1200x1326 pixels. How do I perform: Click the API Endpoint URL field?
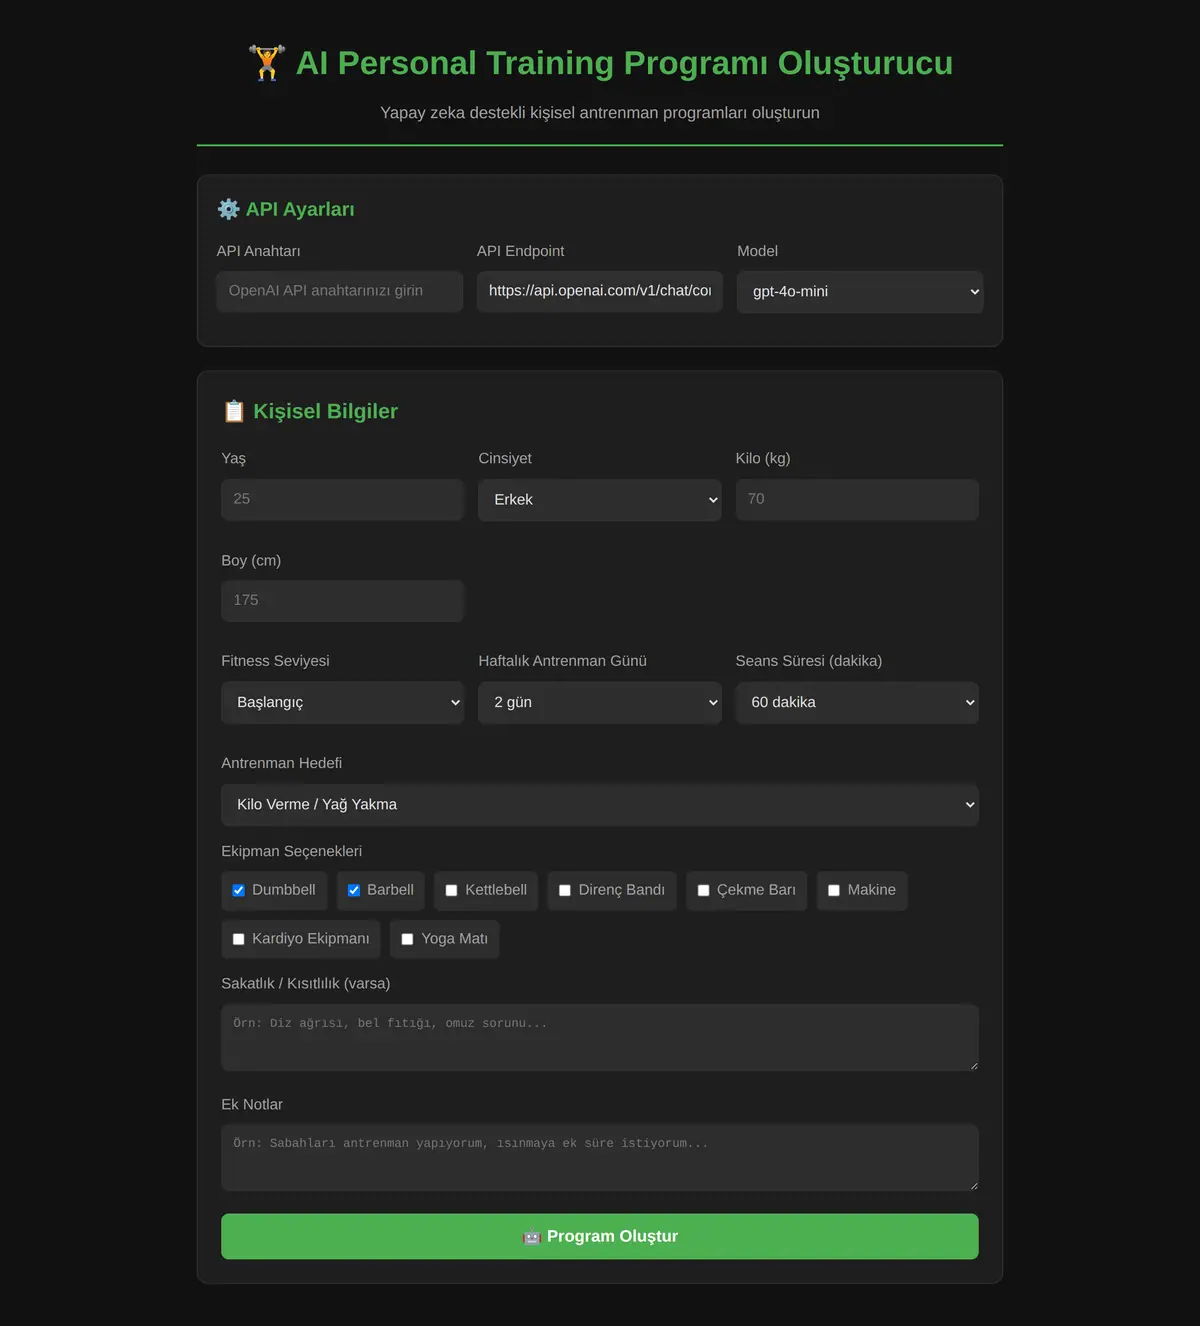600,291
